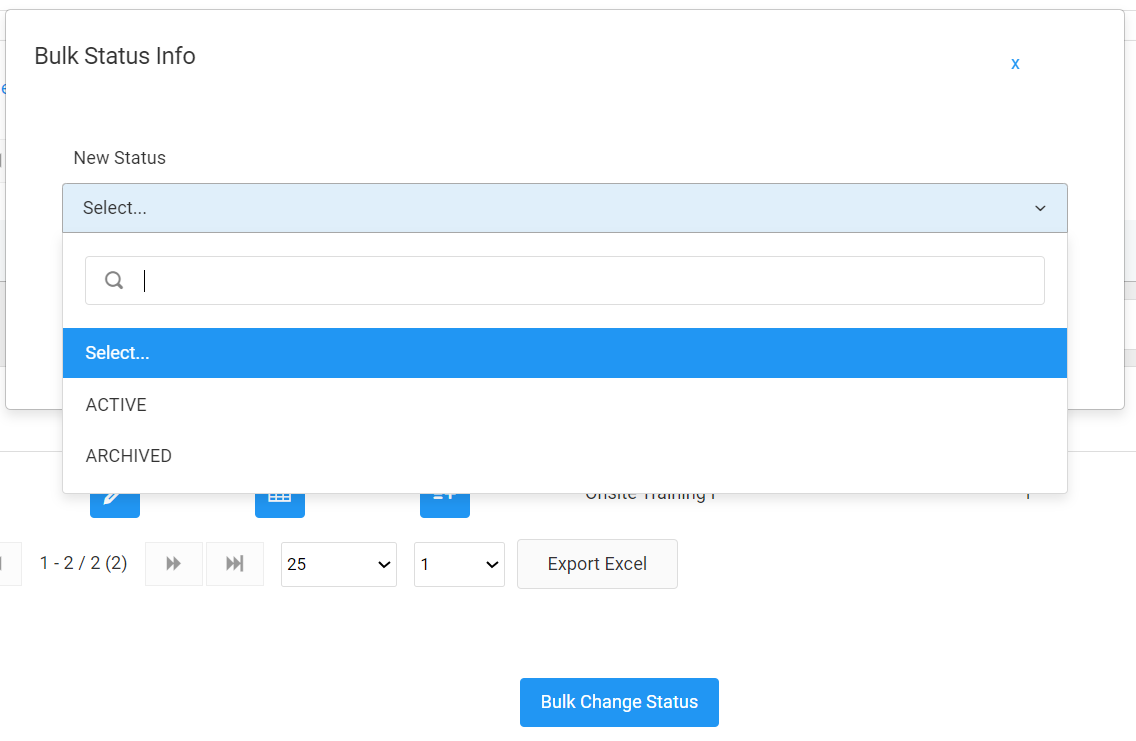Close the Bulk Status Info dialog
Viewport: 1136px width, 741px height.
tap(1015, 64)
